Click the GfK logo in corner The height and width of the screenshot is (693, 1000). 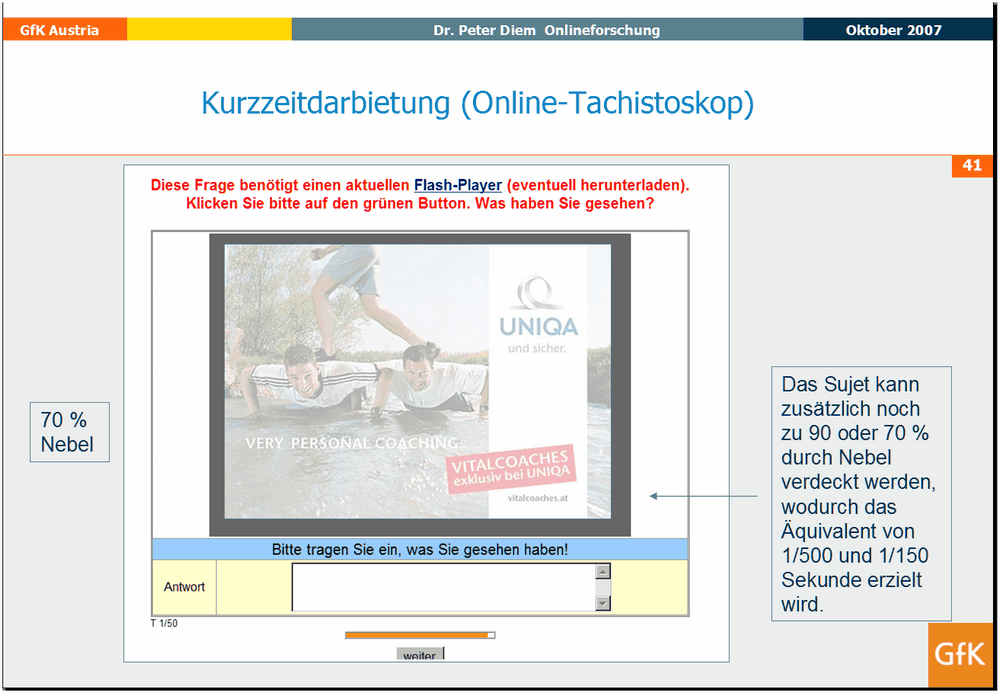point(960,655)
